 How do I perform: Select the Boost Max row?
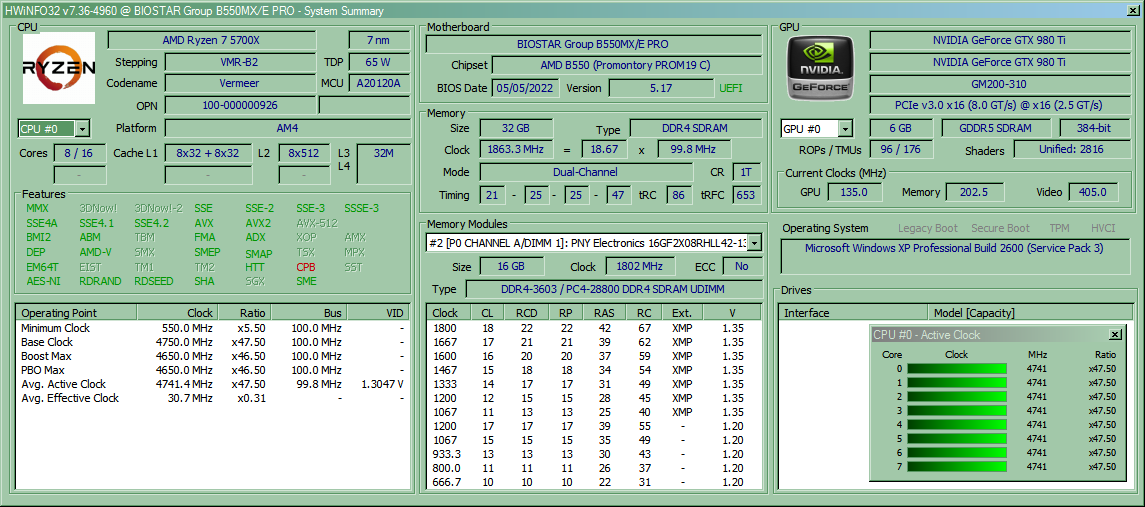(x=212, y=356)
